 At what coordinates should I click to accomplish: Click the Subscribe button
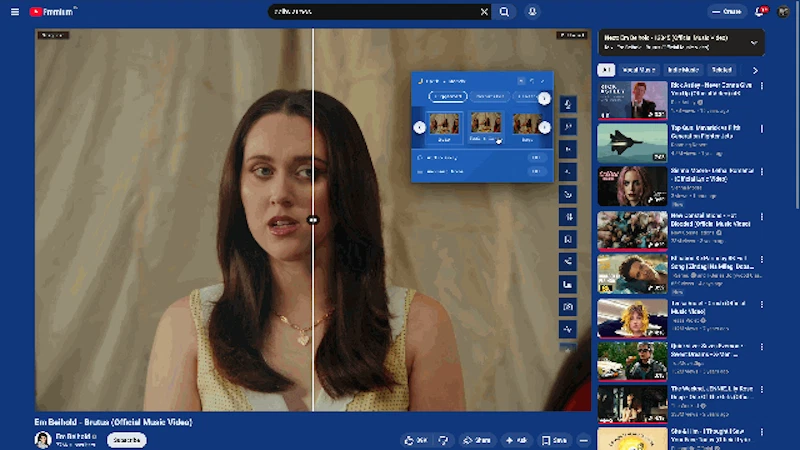pos(127,440)
